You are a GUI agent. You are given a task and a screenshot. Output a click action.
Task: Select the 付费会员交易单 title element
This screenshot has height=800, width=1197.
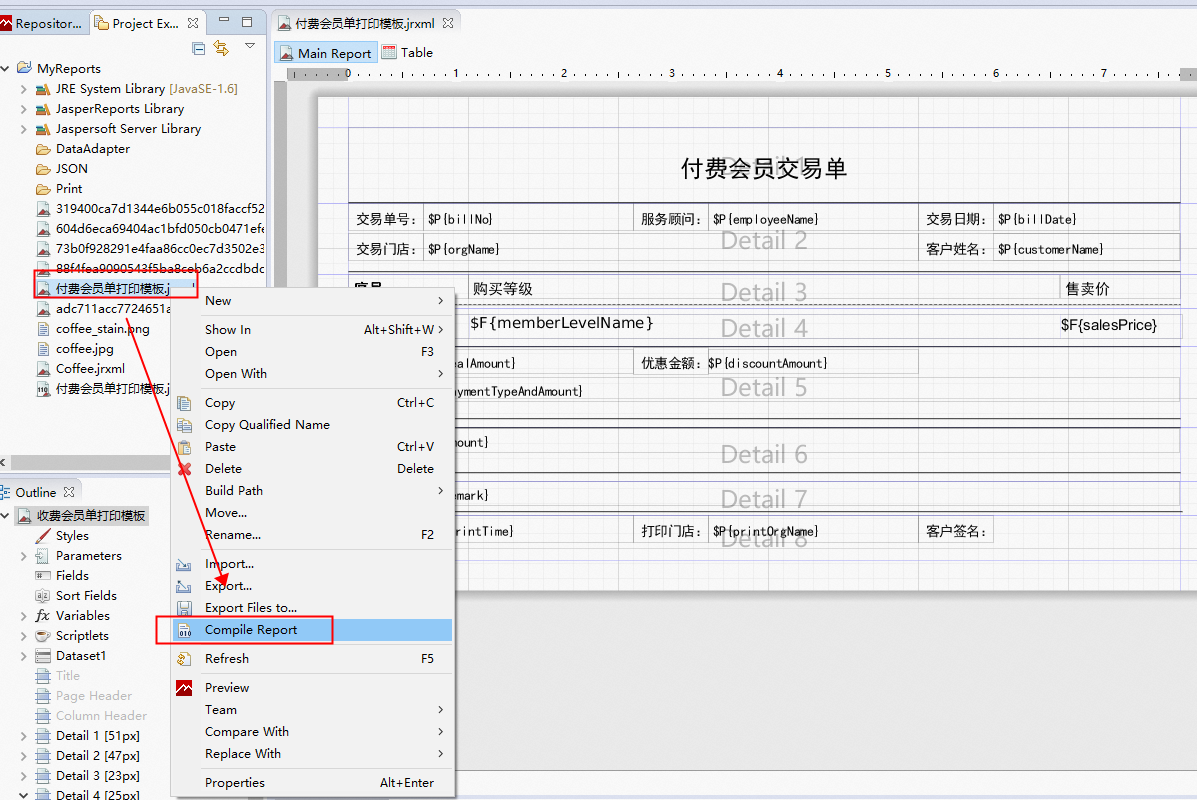pyautogui.click(x=763, y=169)
